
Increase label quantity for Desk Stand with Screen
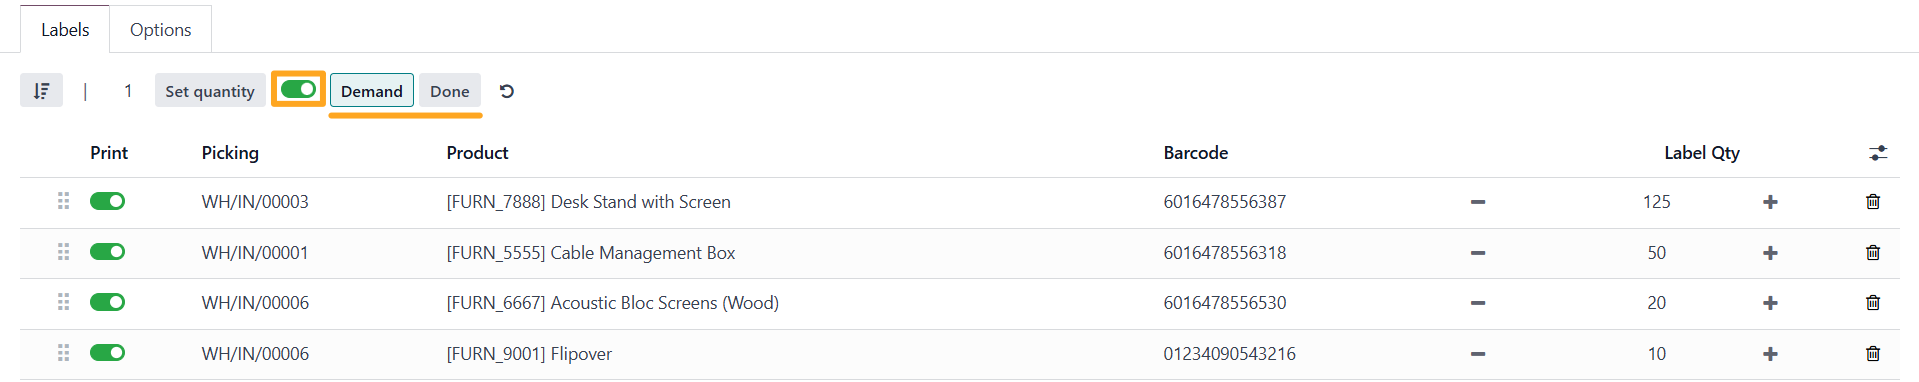pos(1770,202)
